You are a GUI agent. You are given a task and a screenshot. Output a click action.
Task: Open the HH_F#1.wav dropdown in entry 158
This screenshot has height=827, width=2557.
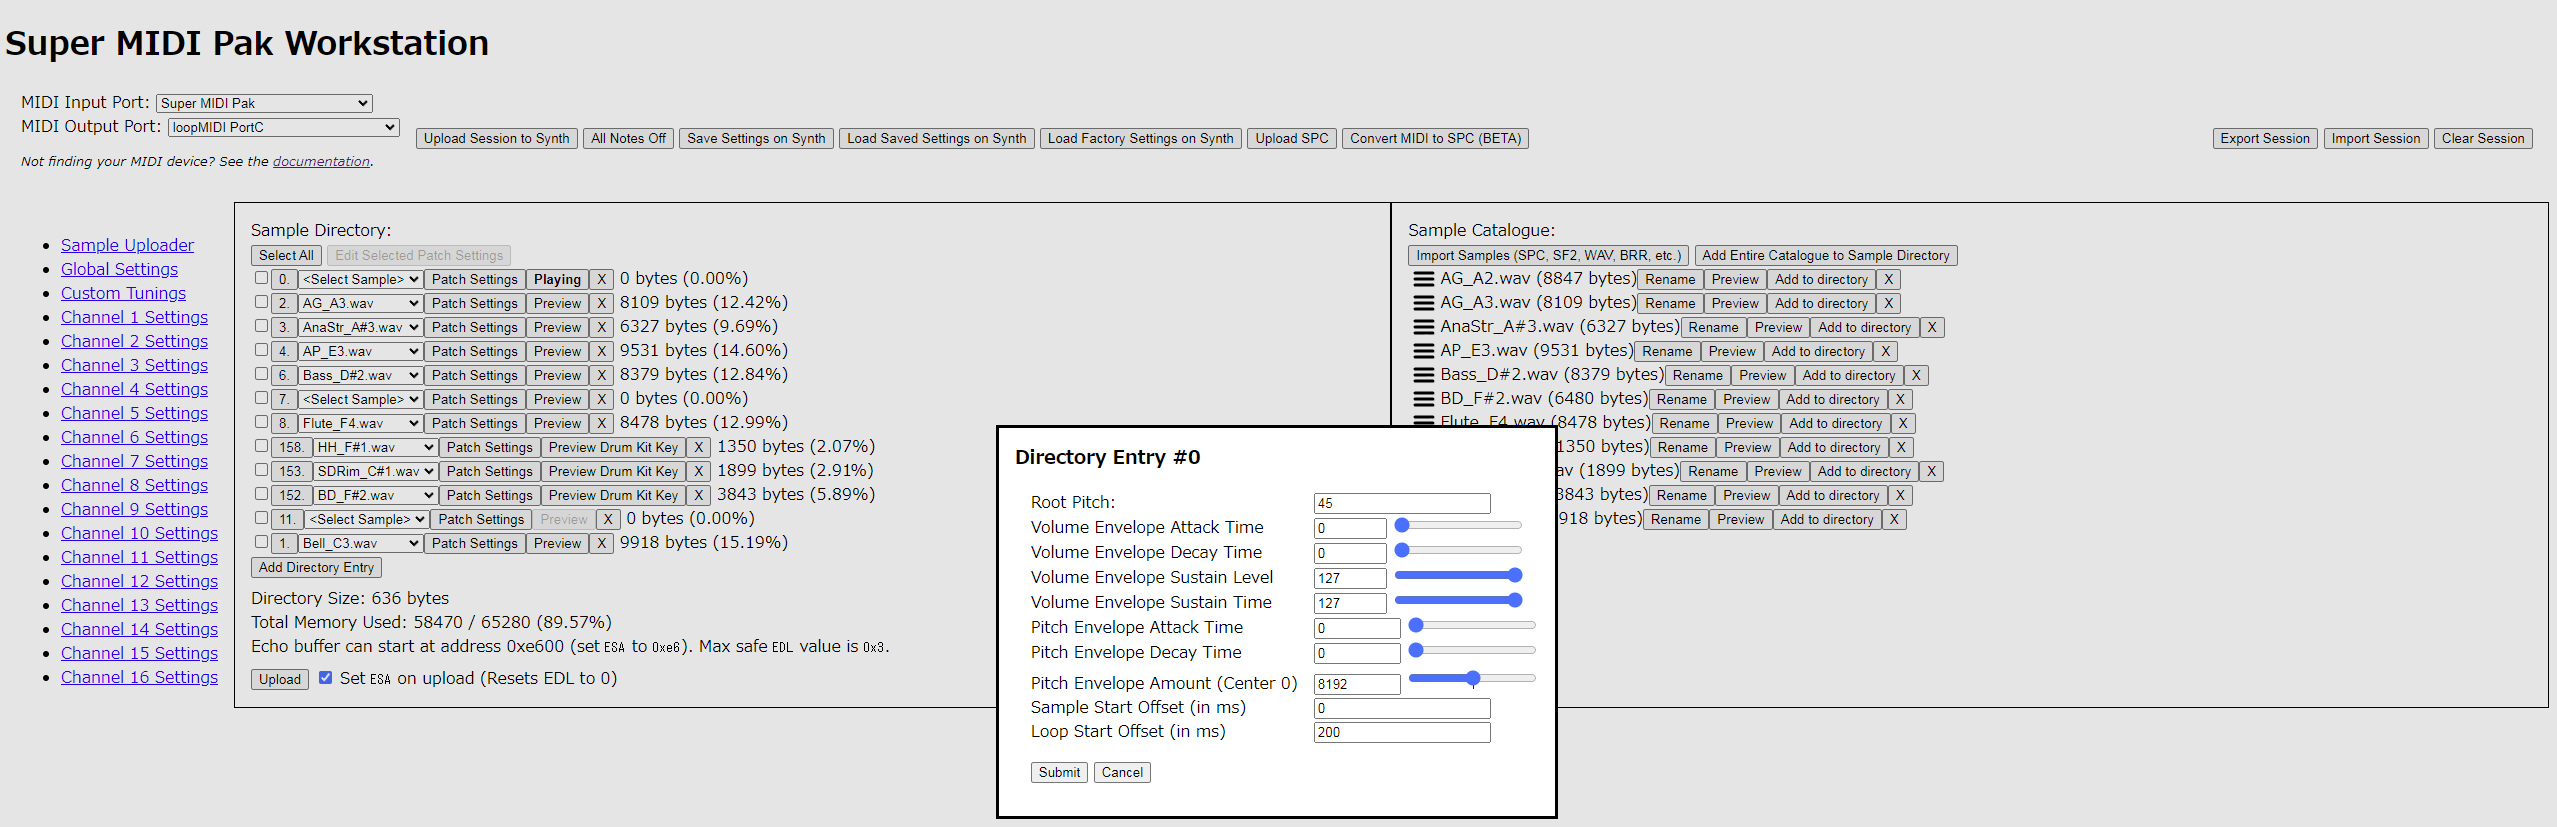tap(375, 448)
